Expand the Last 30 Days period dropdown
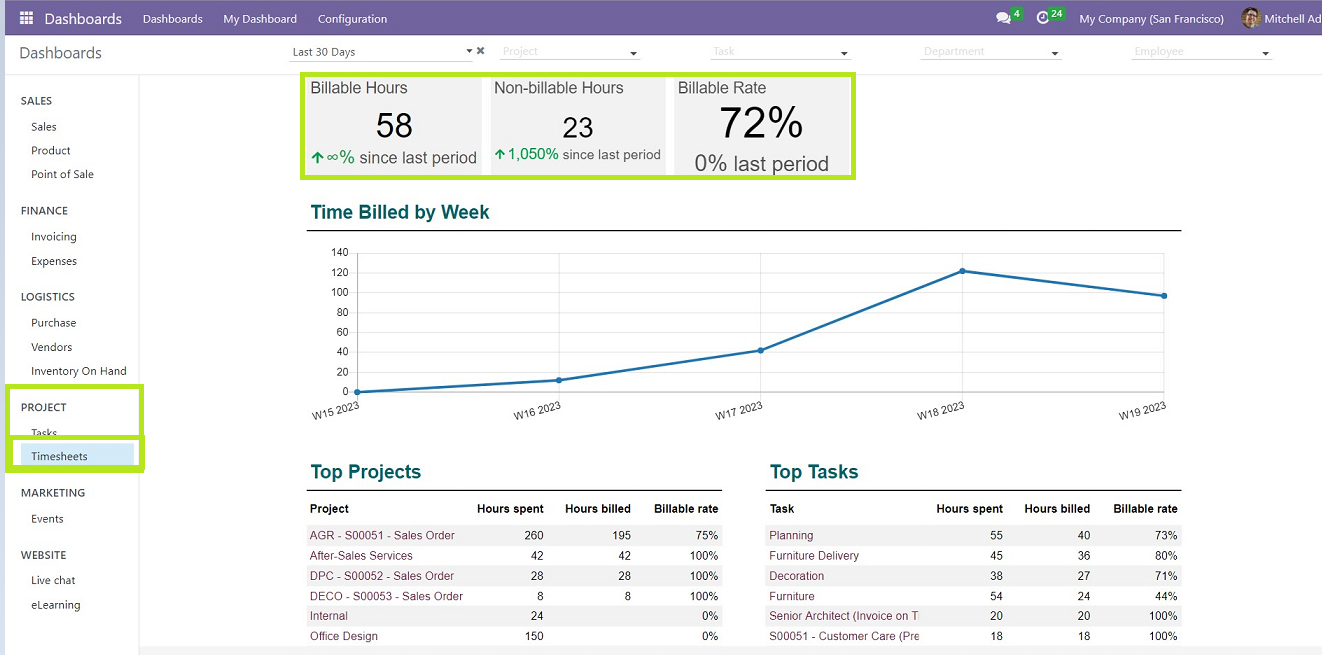 point(469,52)
